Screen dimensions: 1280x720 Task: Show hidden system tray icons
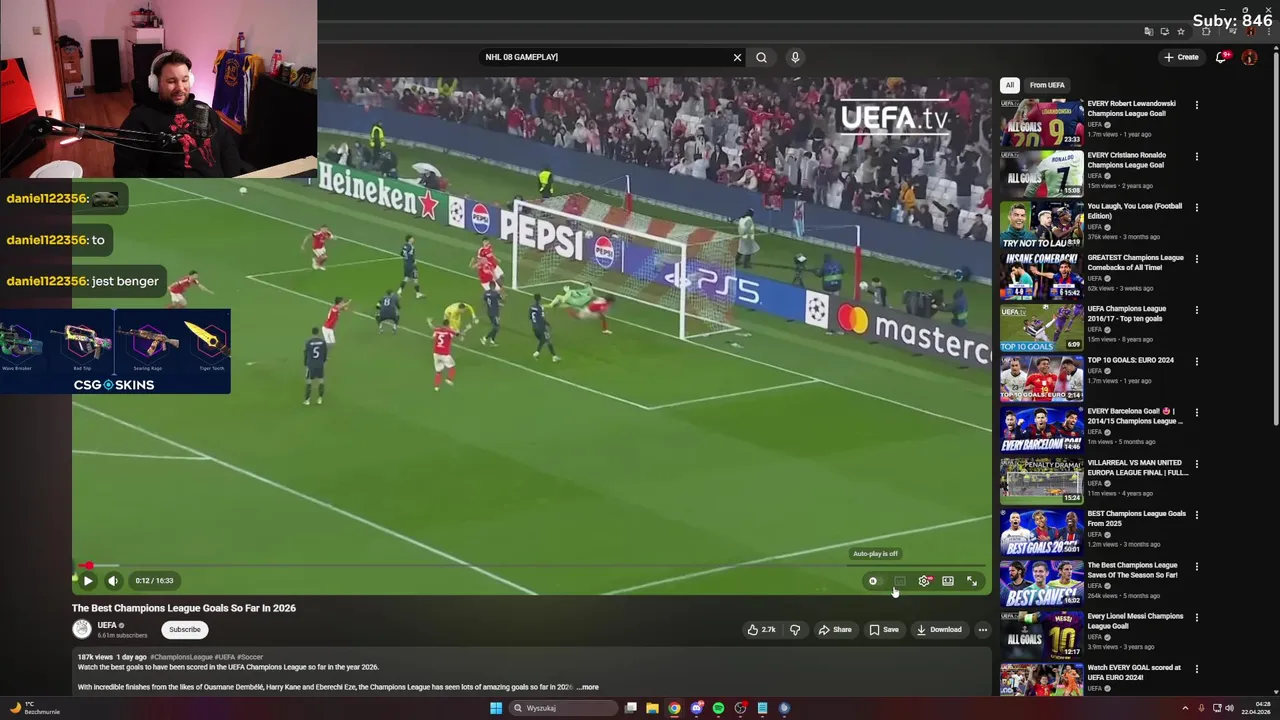1185,708
